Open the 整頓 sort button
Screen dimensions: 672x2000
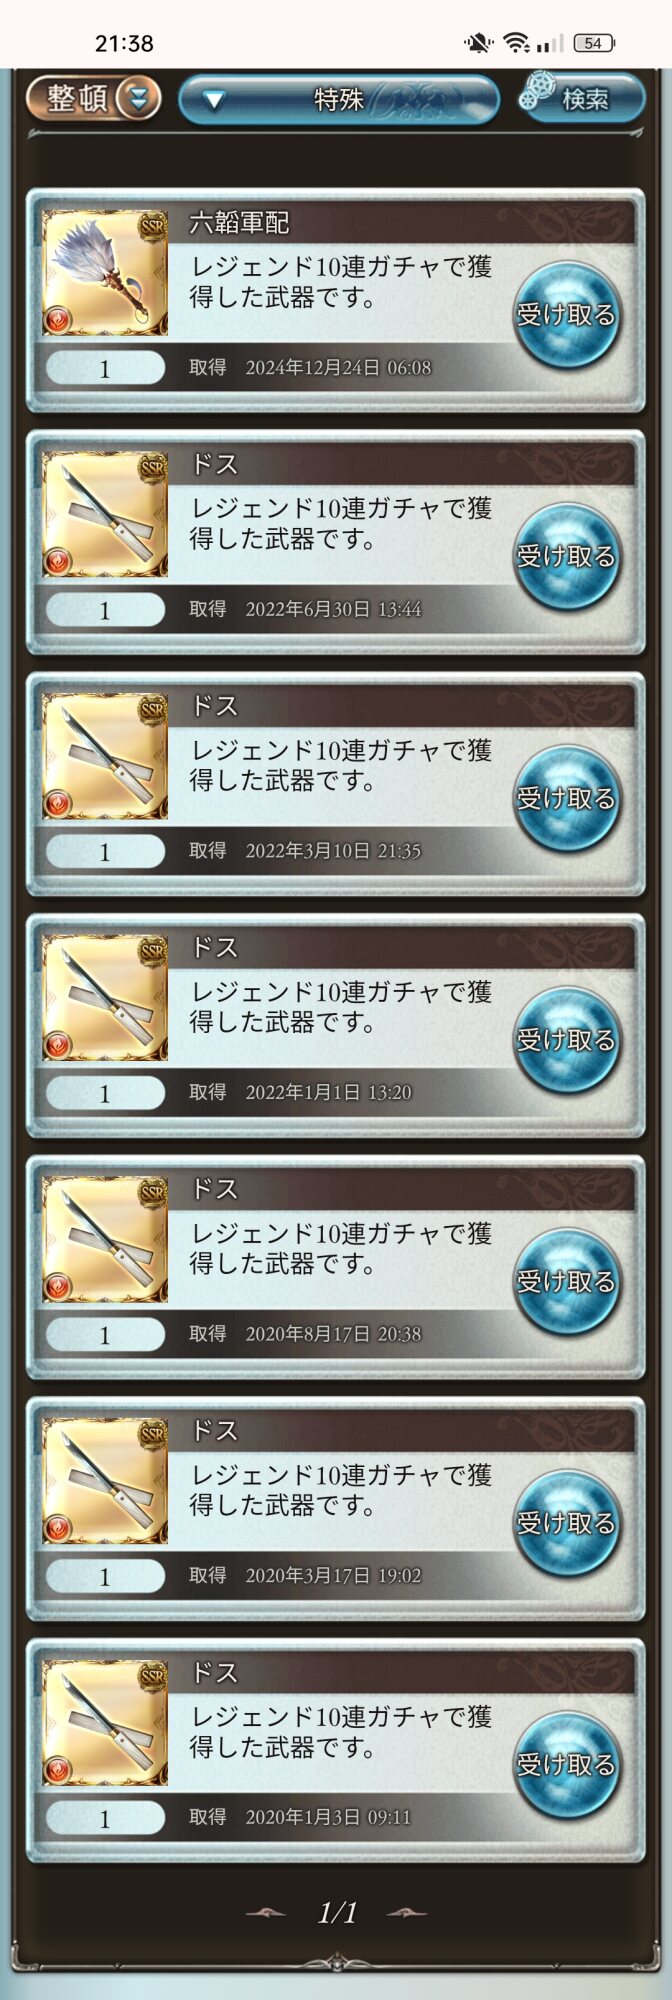[93, 99]
